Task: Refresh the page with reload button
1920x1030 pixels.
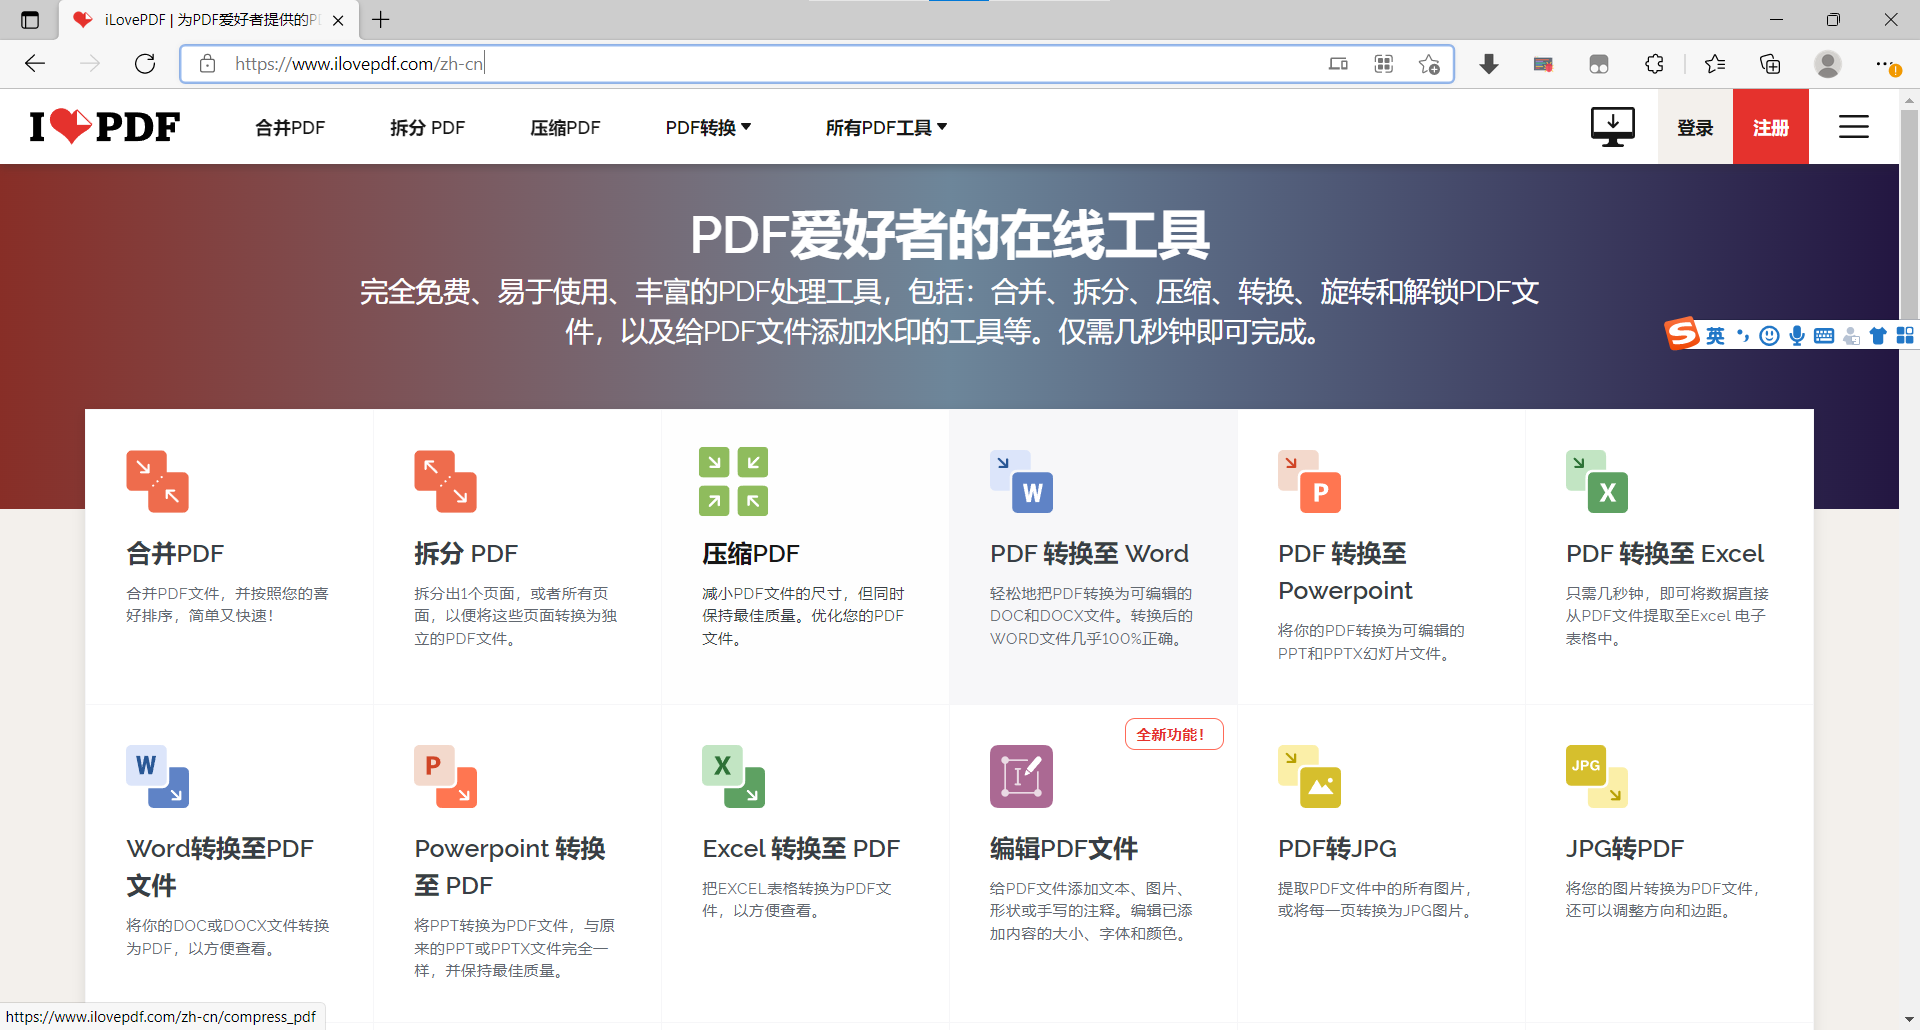Action: (145, 64)
